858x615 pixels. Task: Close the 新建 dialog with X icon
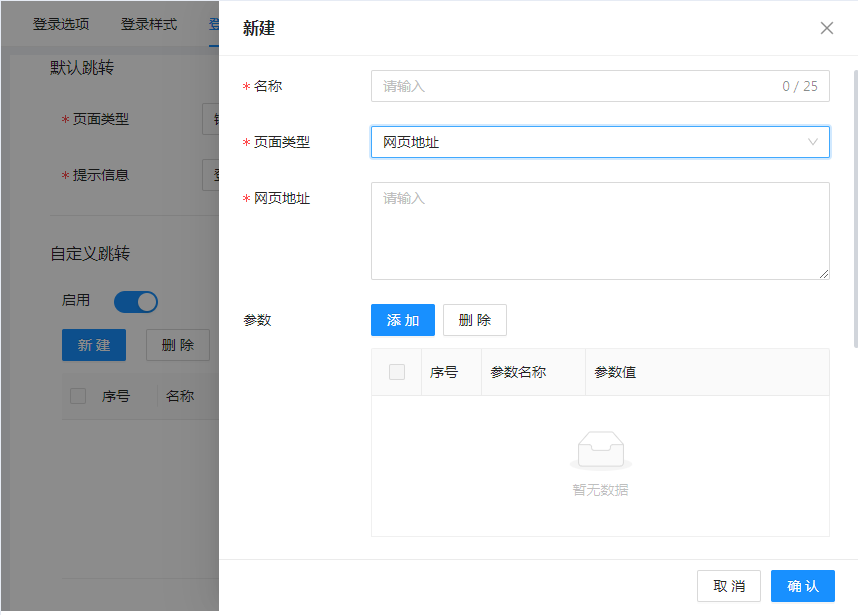coord(827,28)
